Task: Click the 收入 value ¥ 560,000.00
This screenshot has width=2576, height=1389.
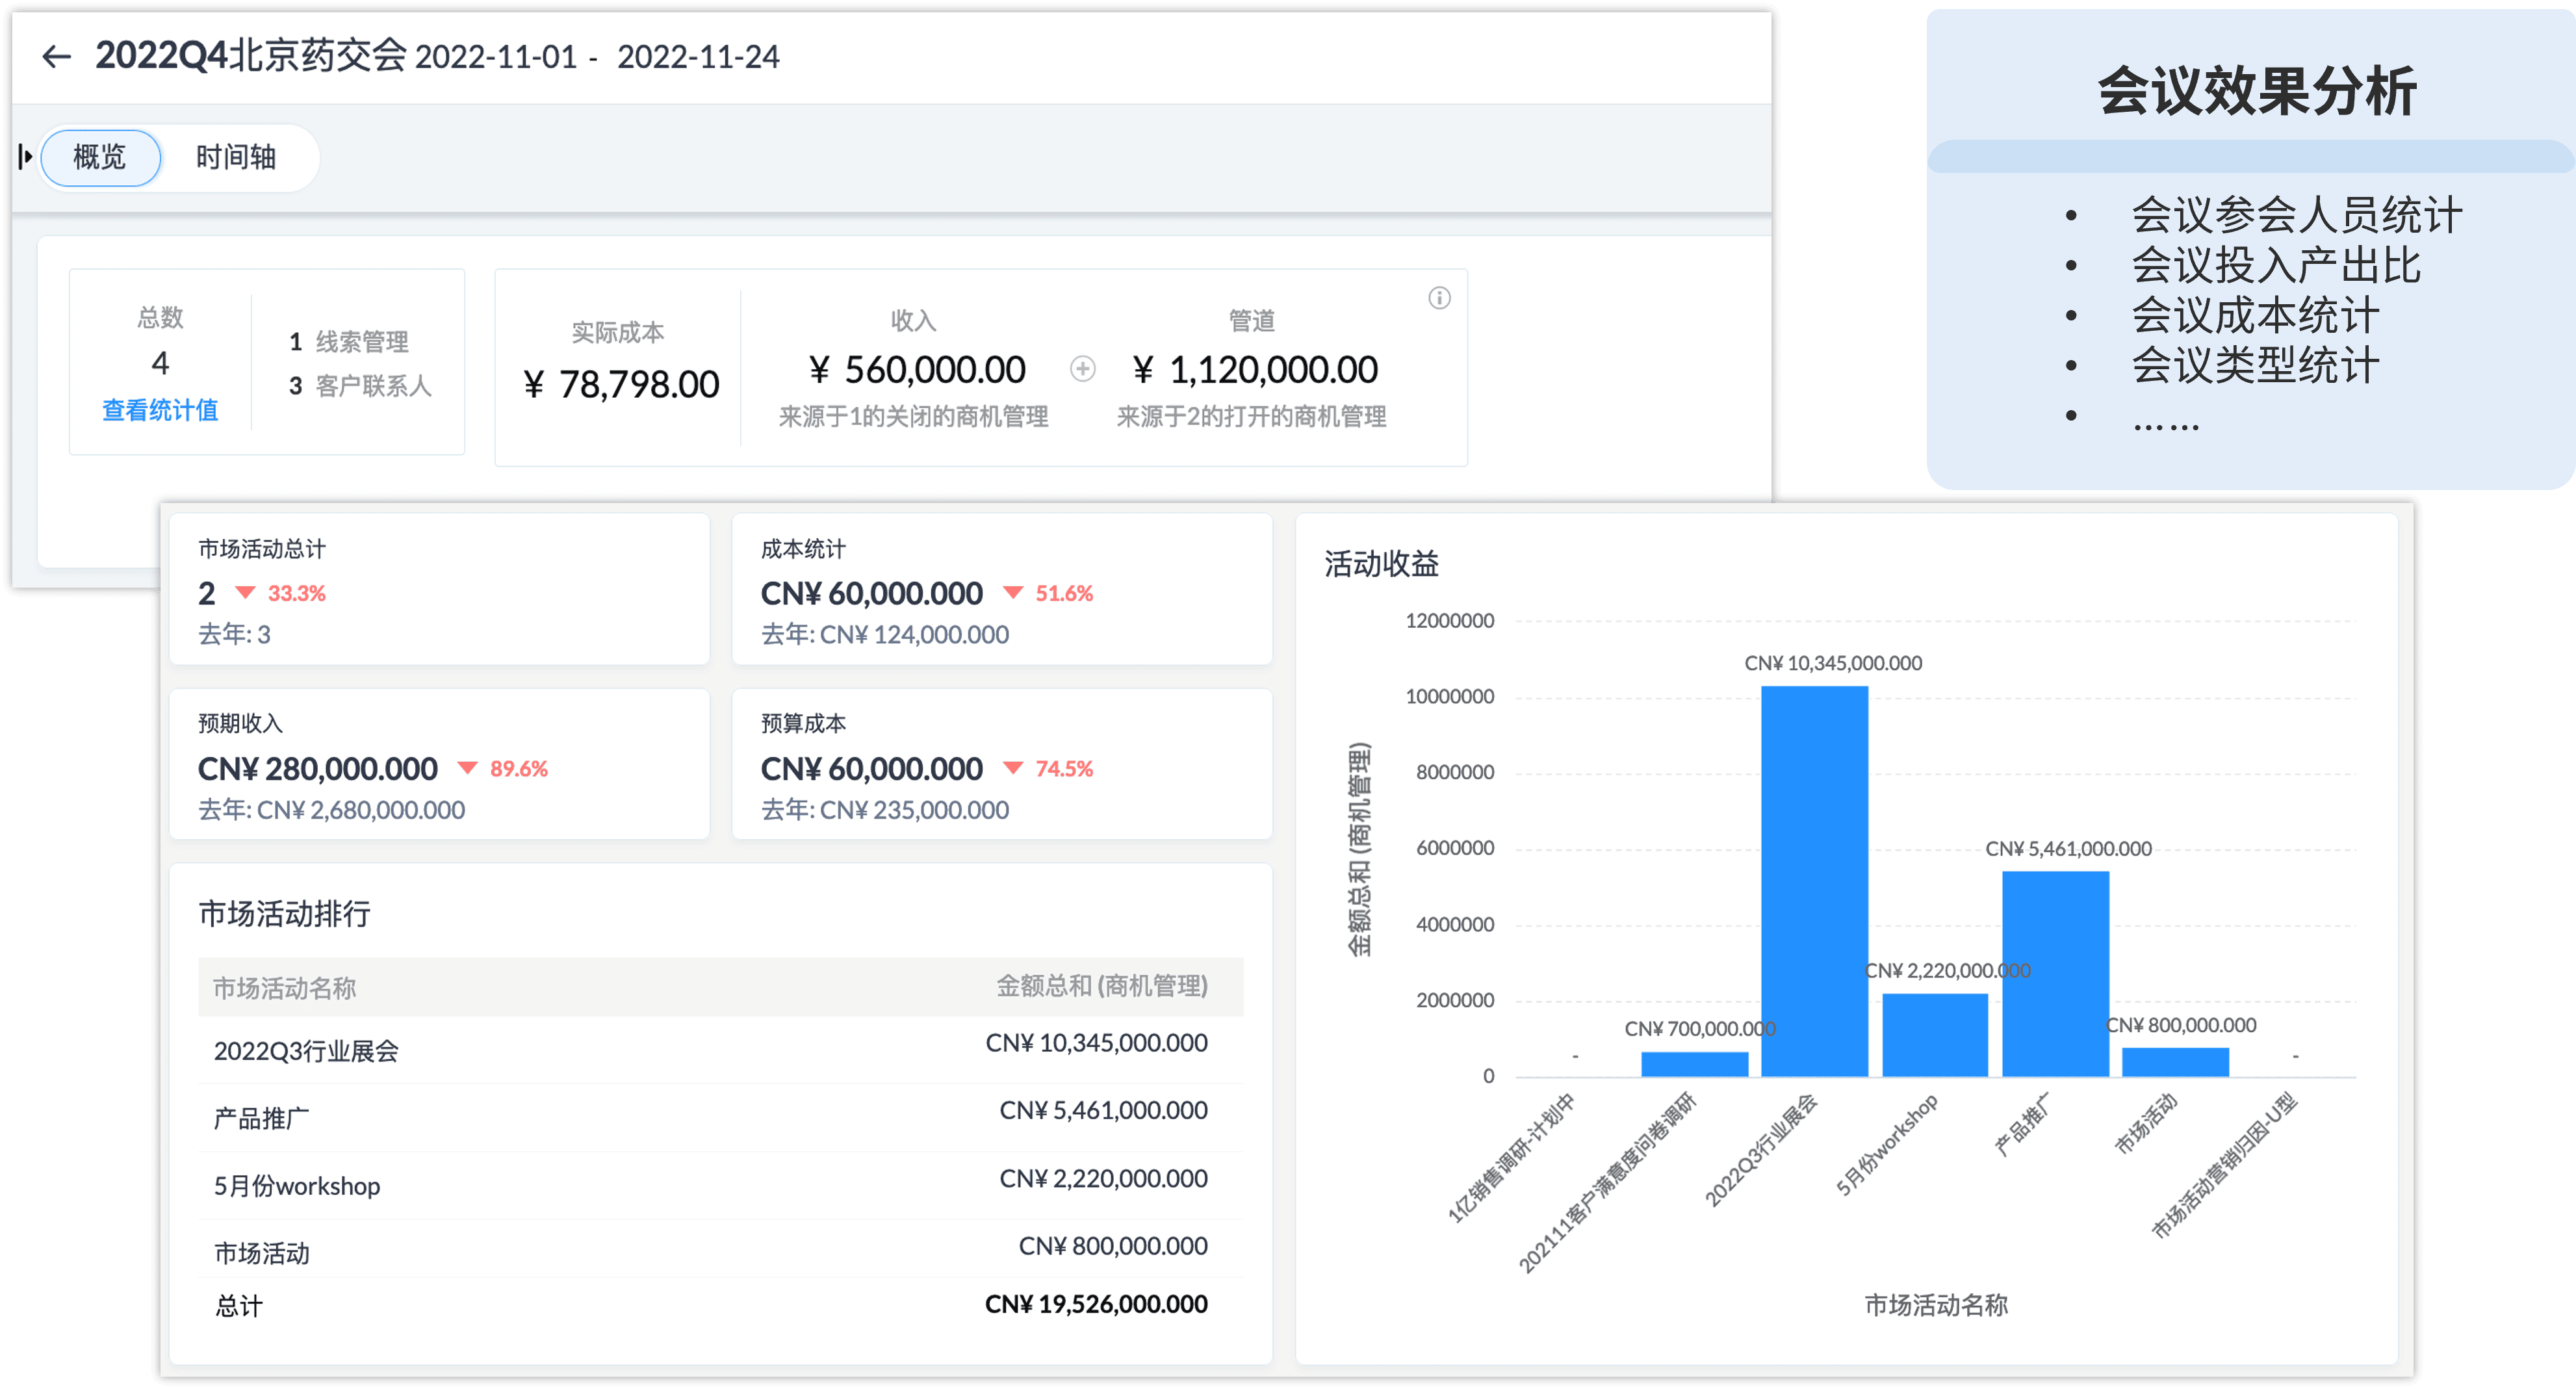Action: (917, 370)
